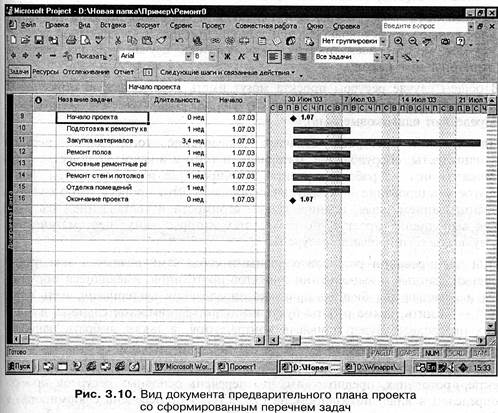Click in 'Введите вопрос' help field
Image resolution: width=498 pixels, height=413 pixels.
pos(425,26)
